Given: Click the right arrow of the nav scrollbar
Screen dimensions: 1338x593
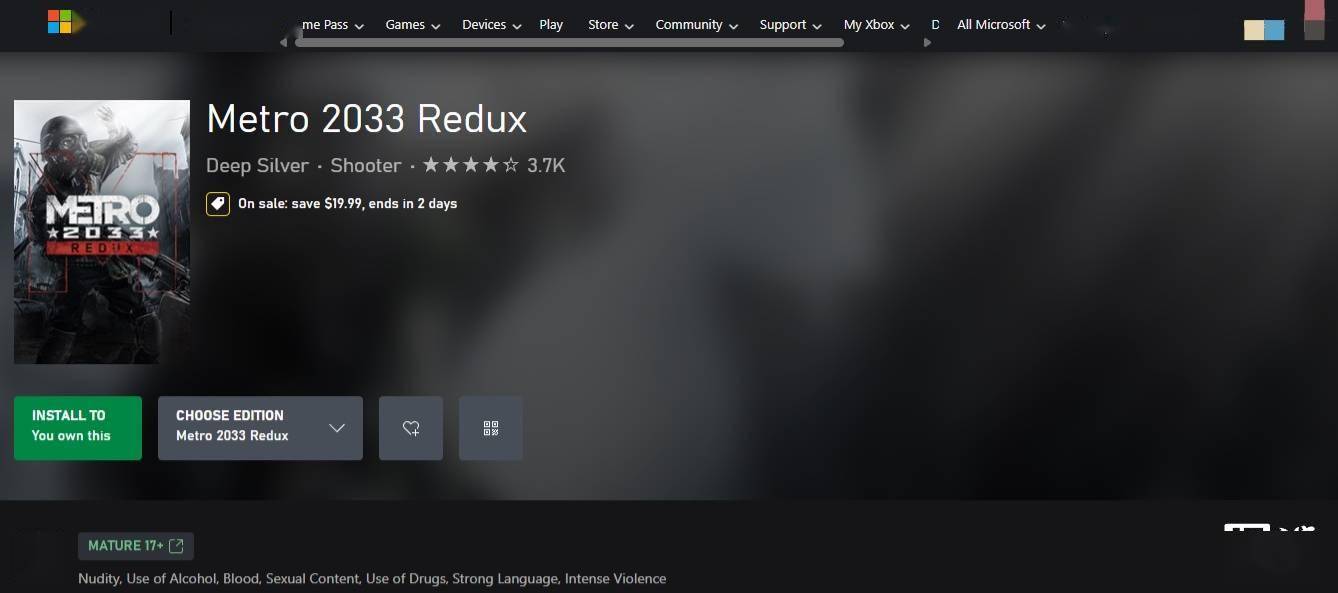Looking at the screenshot, I should tap(927, 43).
